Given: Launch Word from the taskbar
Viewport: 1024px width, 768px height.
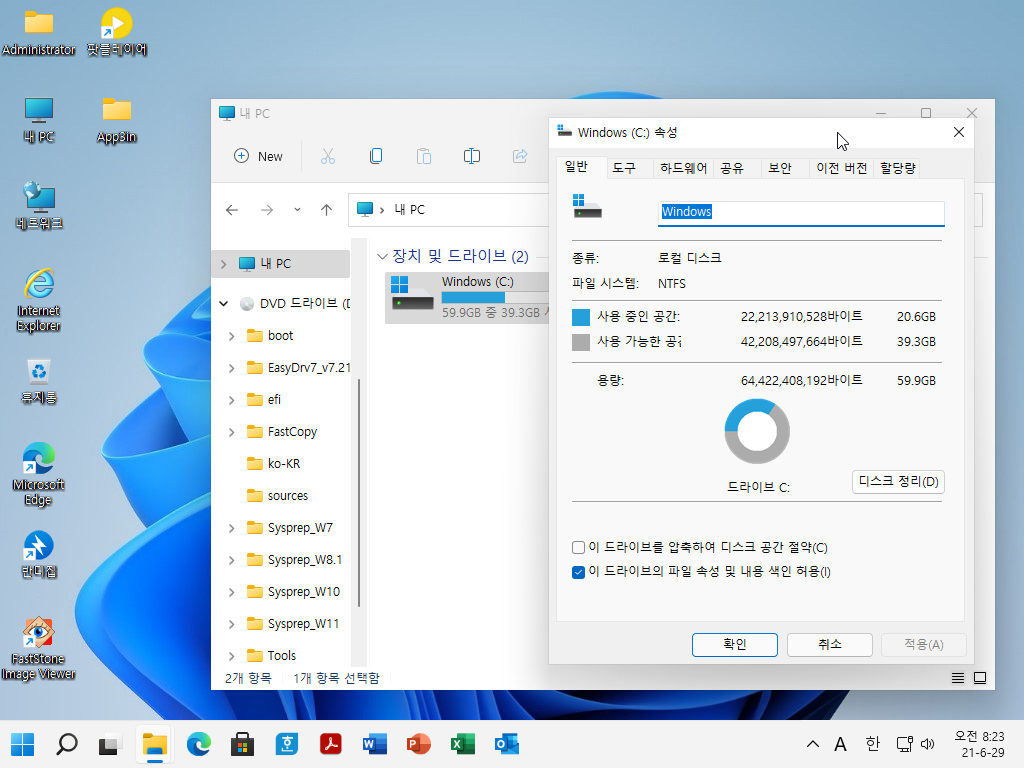Looking at the screenshot, I should 374,744.
